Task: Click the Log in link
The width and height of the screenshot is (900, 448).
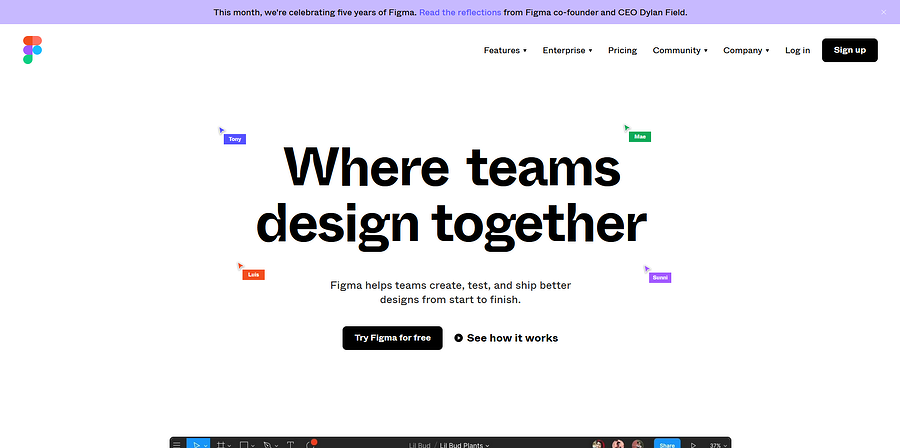Action: (798, 50)
